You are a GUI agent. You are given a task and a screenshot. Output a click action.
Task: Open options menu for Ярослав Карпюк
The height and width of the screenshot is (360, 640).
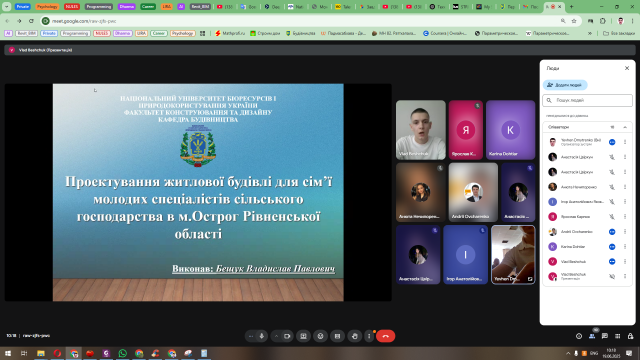625,217
